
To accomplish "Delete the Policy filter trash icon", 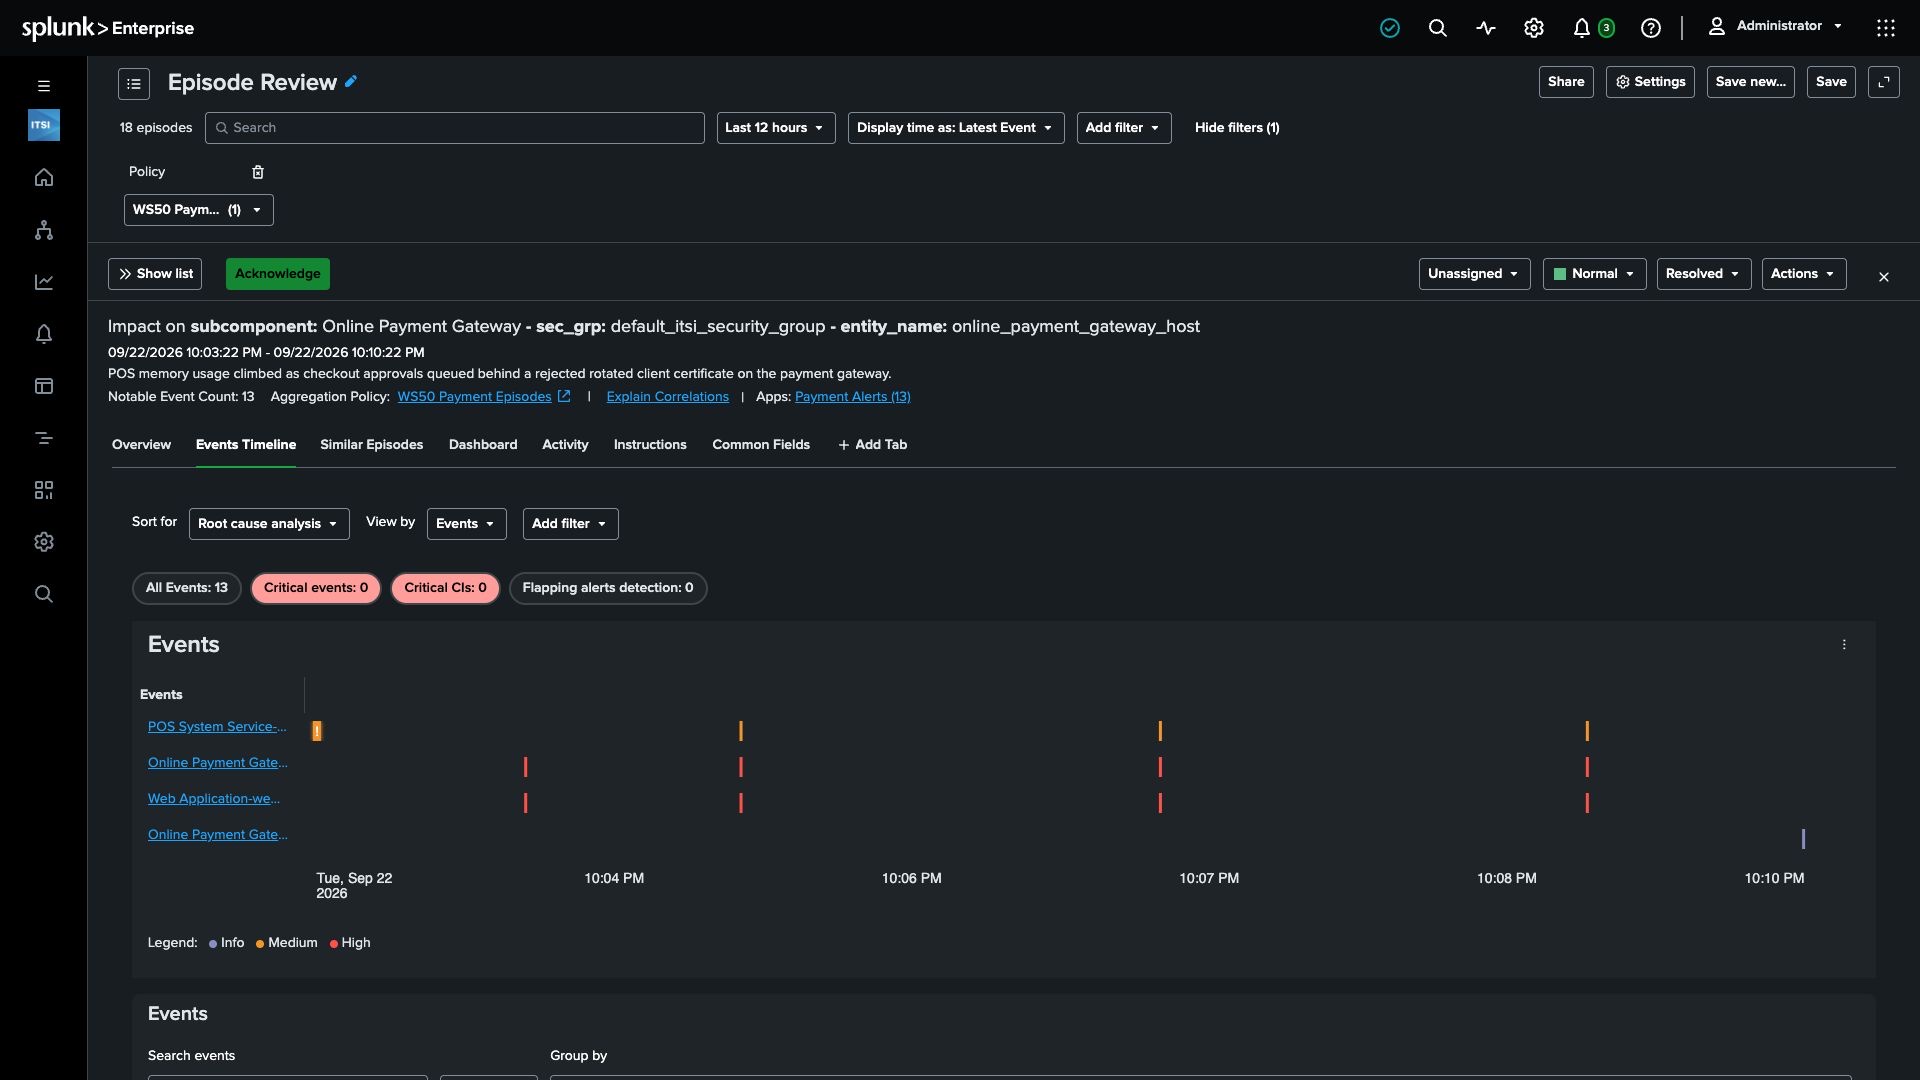I will (x=258, y=172).
